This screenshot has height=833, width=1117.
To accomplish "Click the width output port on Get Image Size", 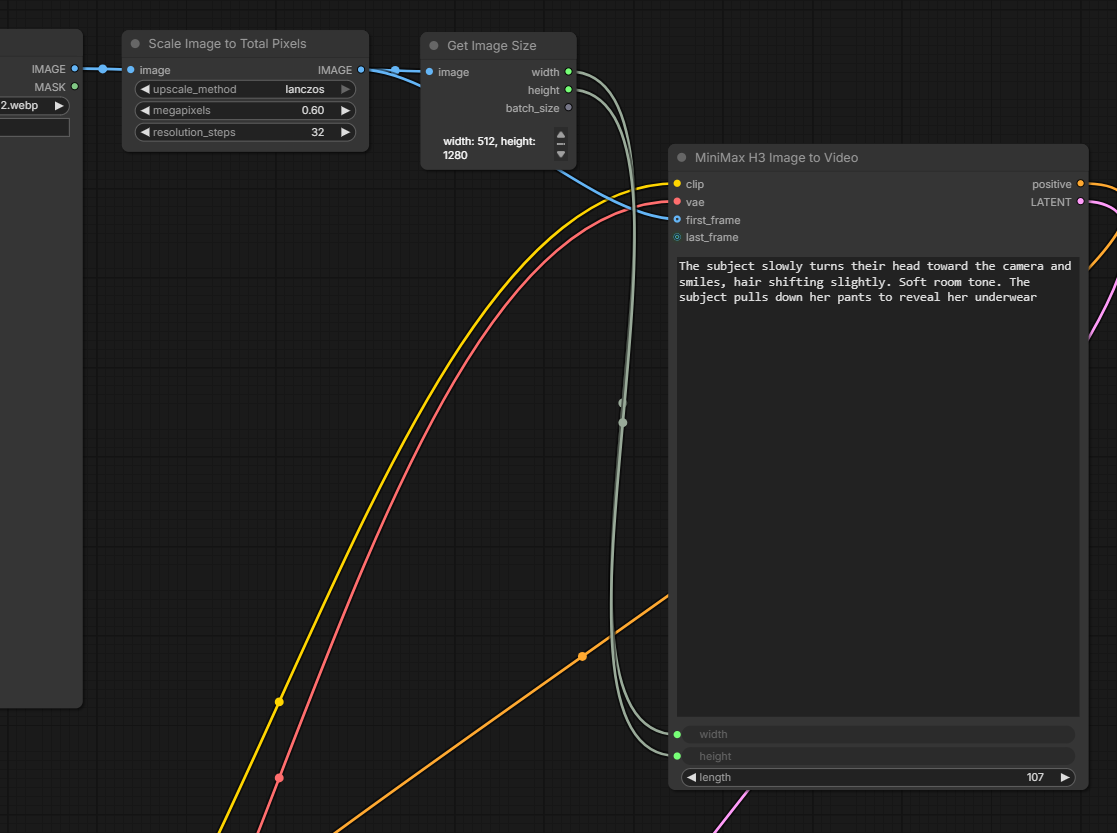I will (x=568, y=72).
